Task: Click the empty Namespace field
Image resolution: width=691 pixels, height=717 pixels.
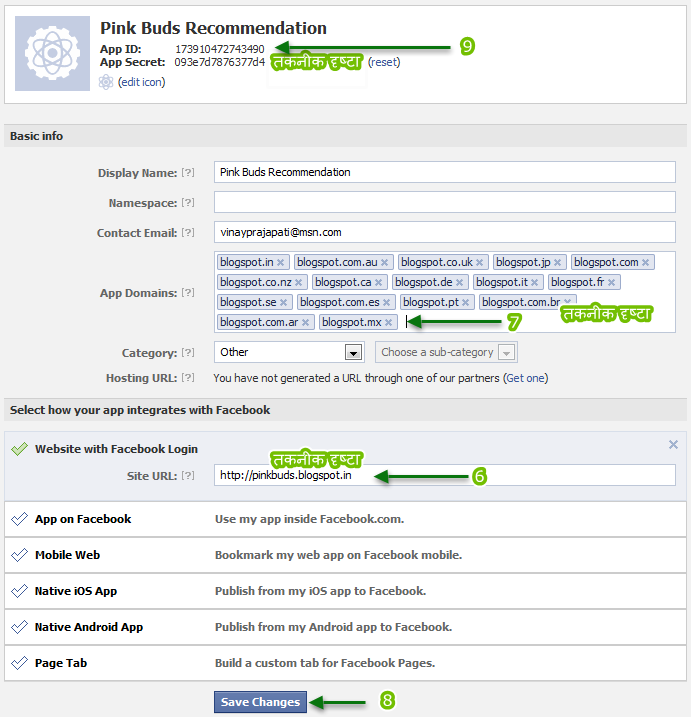Action: point(445,202)
